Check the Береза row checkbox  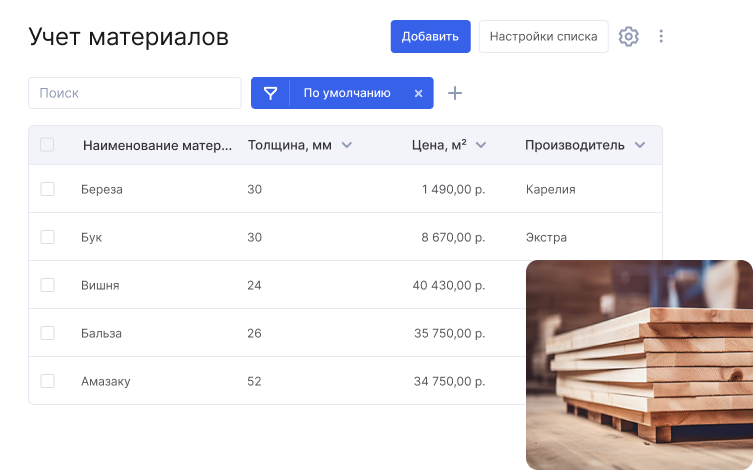pyautogui.click(x=47, y=189)
